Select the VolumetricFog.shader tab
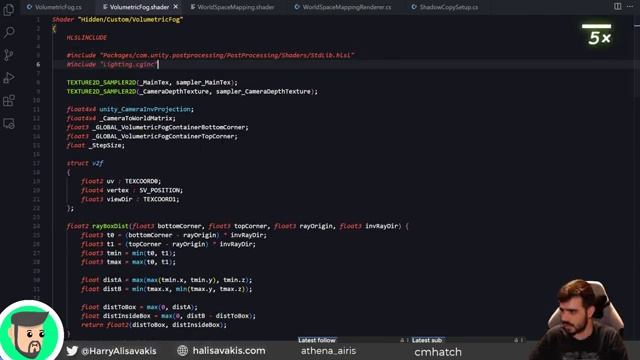Viewport: 640px width, 360px height. tap(139, 7)
